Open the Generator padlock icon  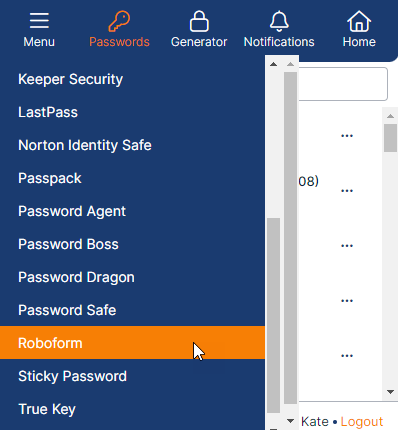click(199, 21)
